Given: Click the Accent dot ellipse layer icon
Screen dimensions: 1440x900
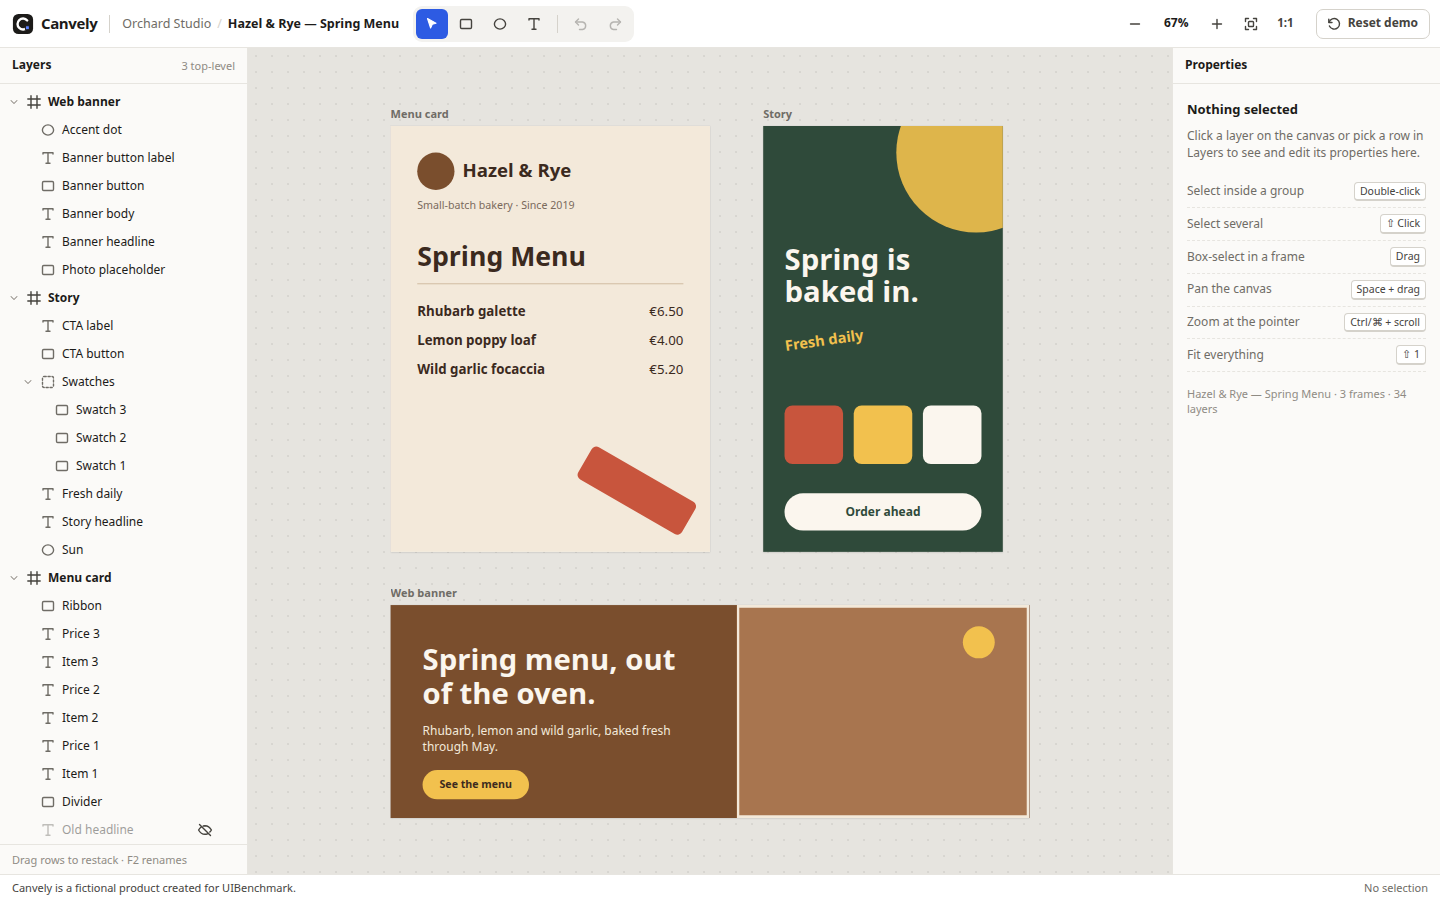Looking at the screenshot, I should click(x=48, y=130).
